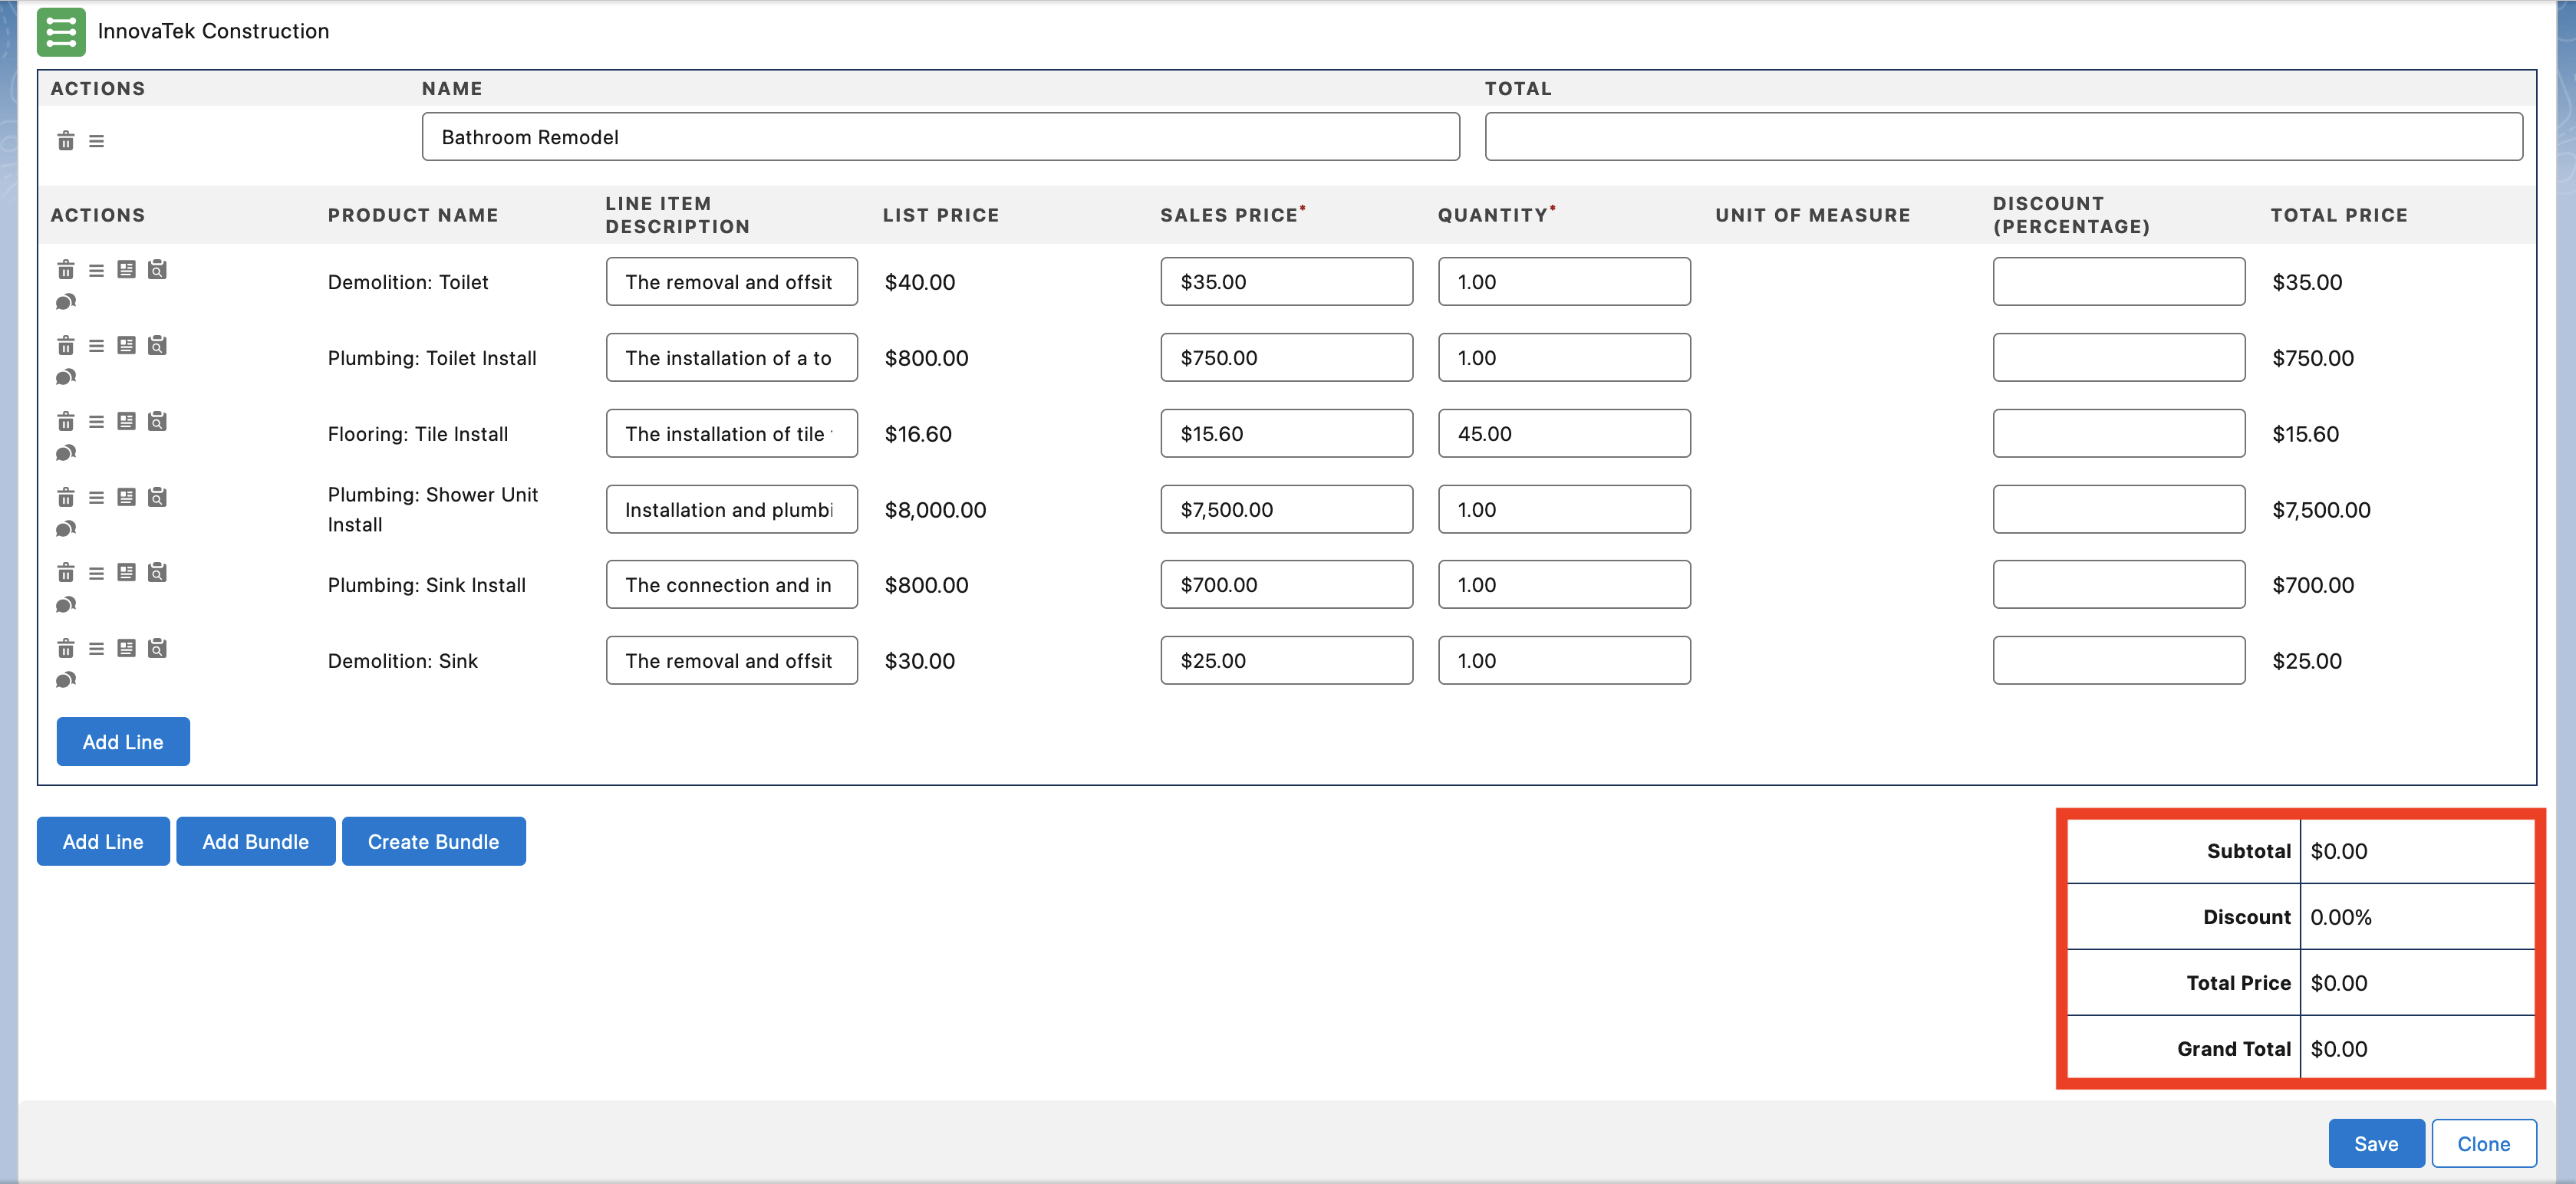Image resolution: width=2576 pixels, height=1184 pixels.
Task: Click drag handle for Plumbing: Sink Install row
Action: tap(96, 573)
